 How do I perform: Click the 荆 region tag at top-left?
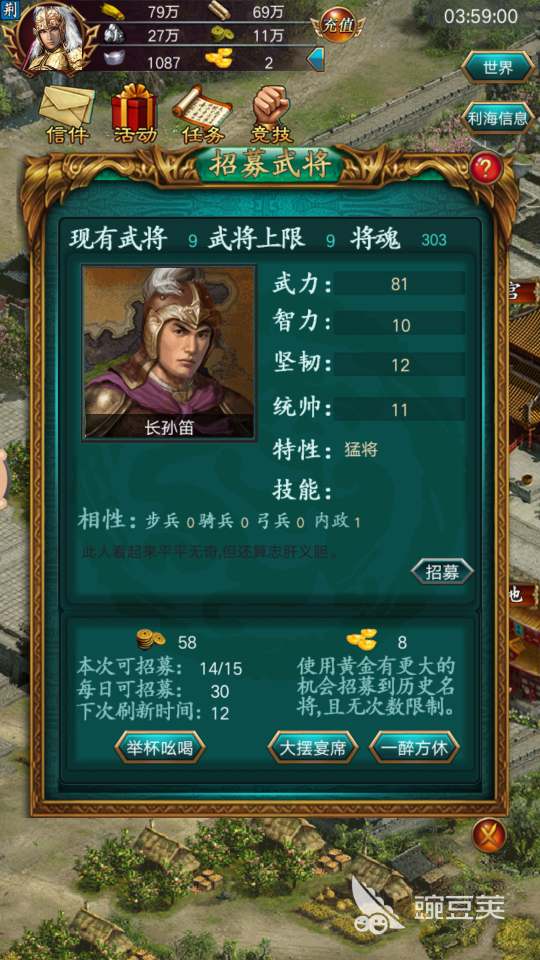click(x=9, y=9)
